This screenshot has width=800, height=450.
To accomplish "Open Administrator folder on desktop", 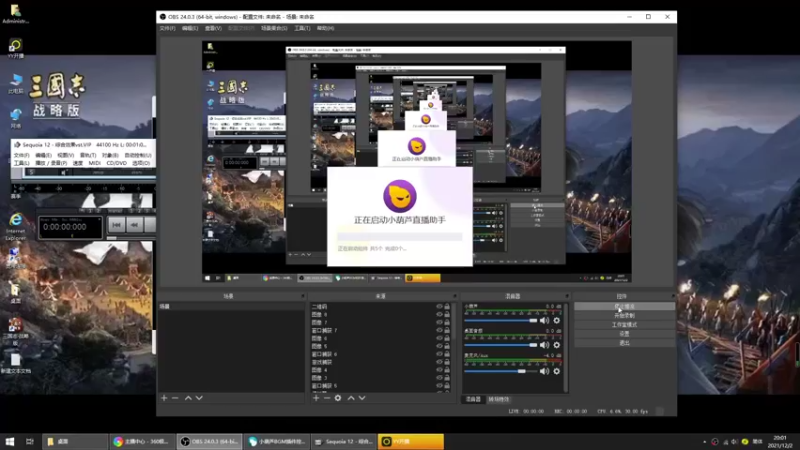I will 15,14.
